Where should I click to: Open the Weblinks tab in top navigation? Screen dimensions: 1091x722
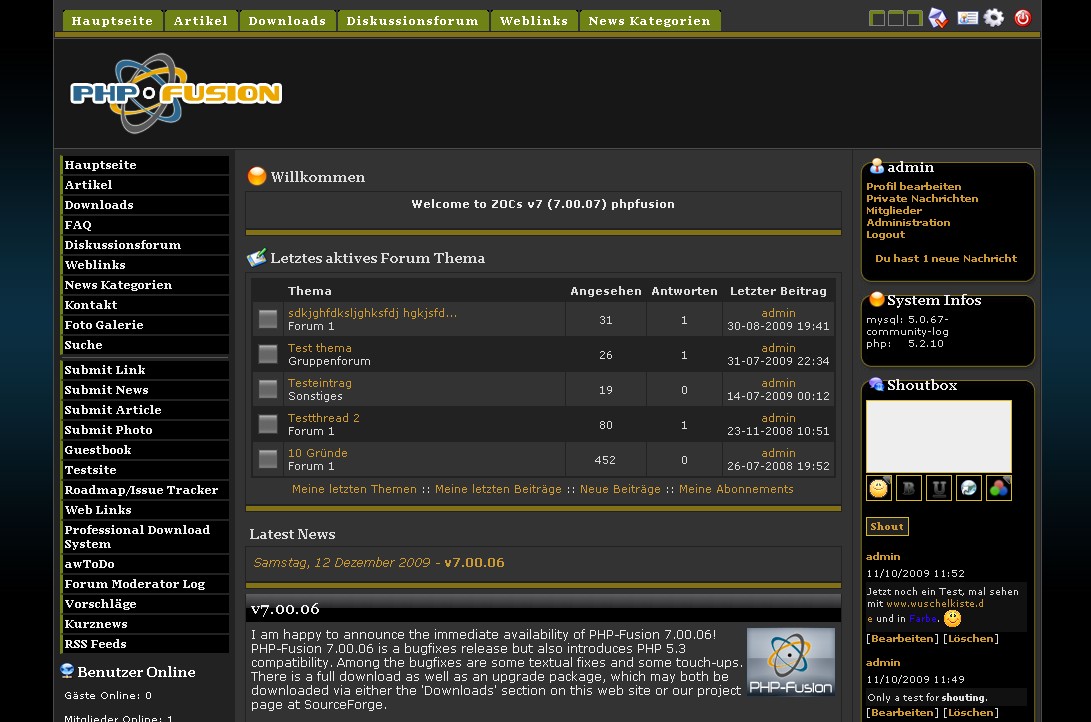coord(534,21)
